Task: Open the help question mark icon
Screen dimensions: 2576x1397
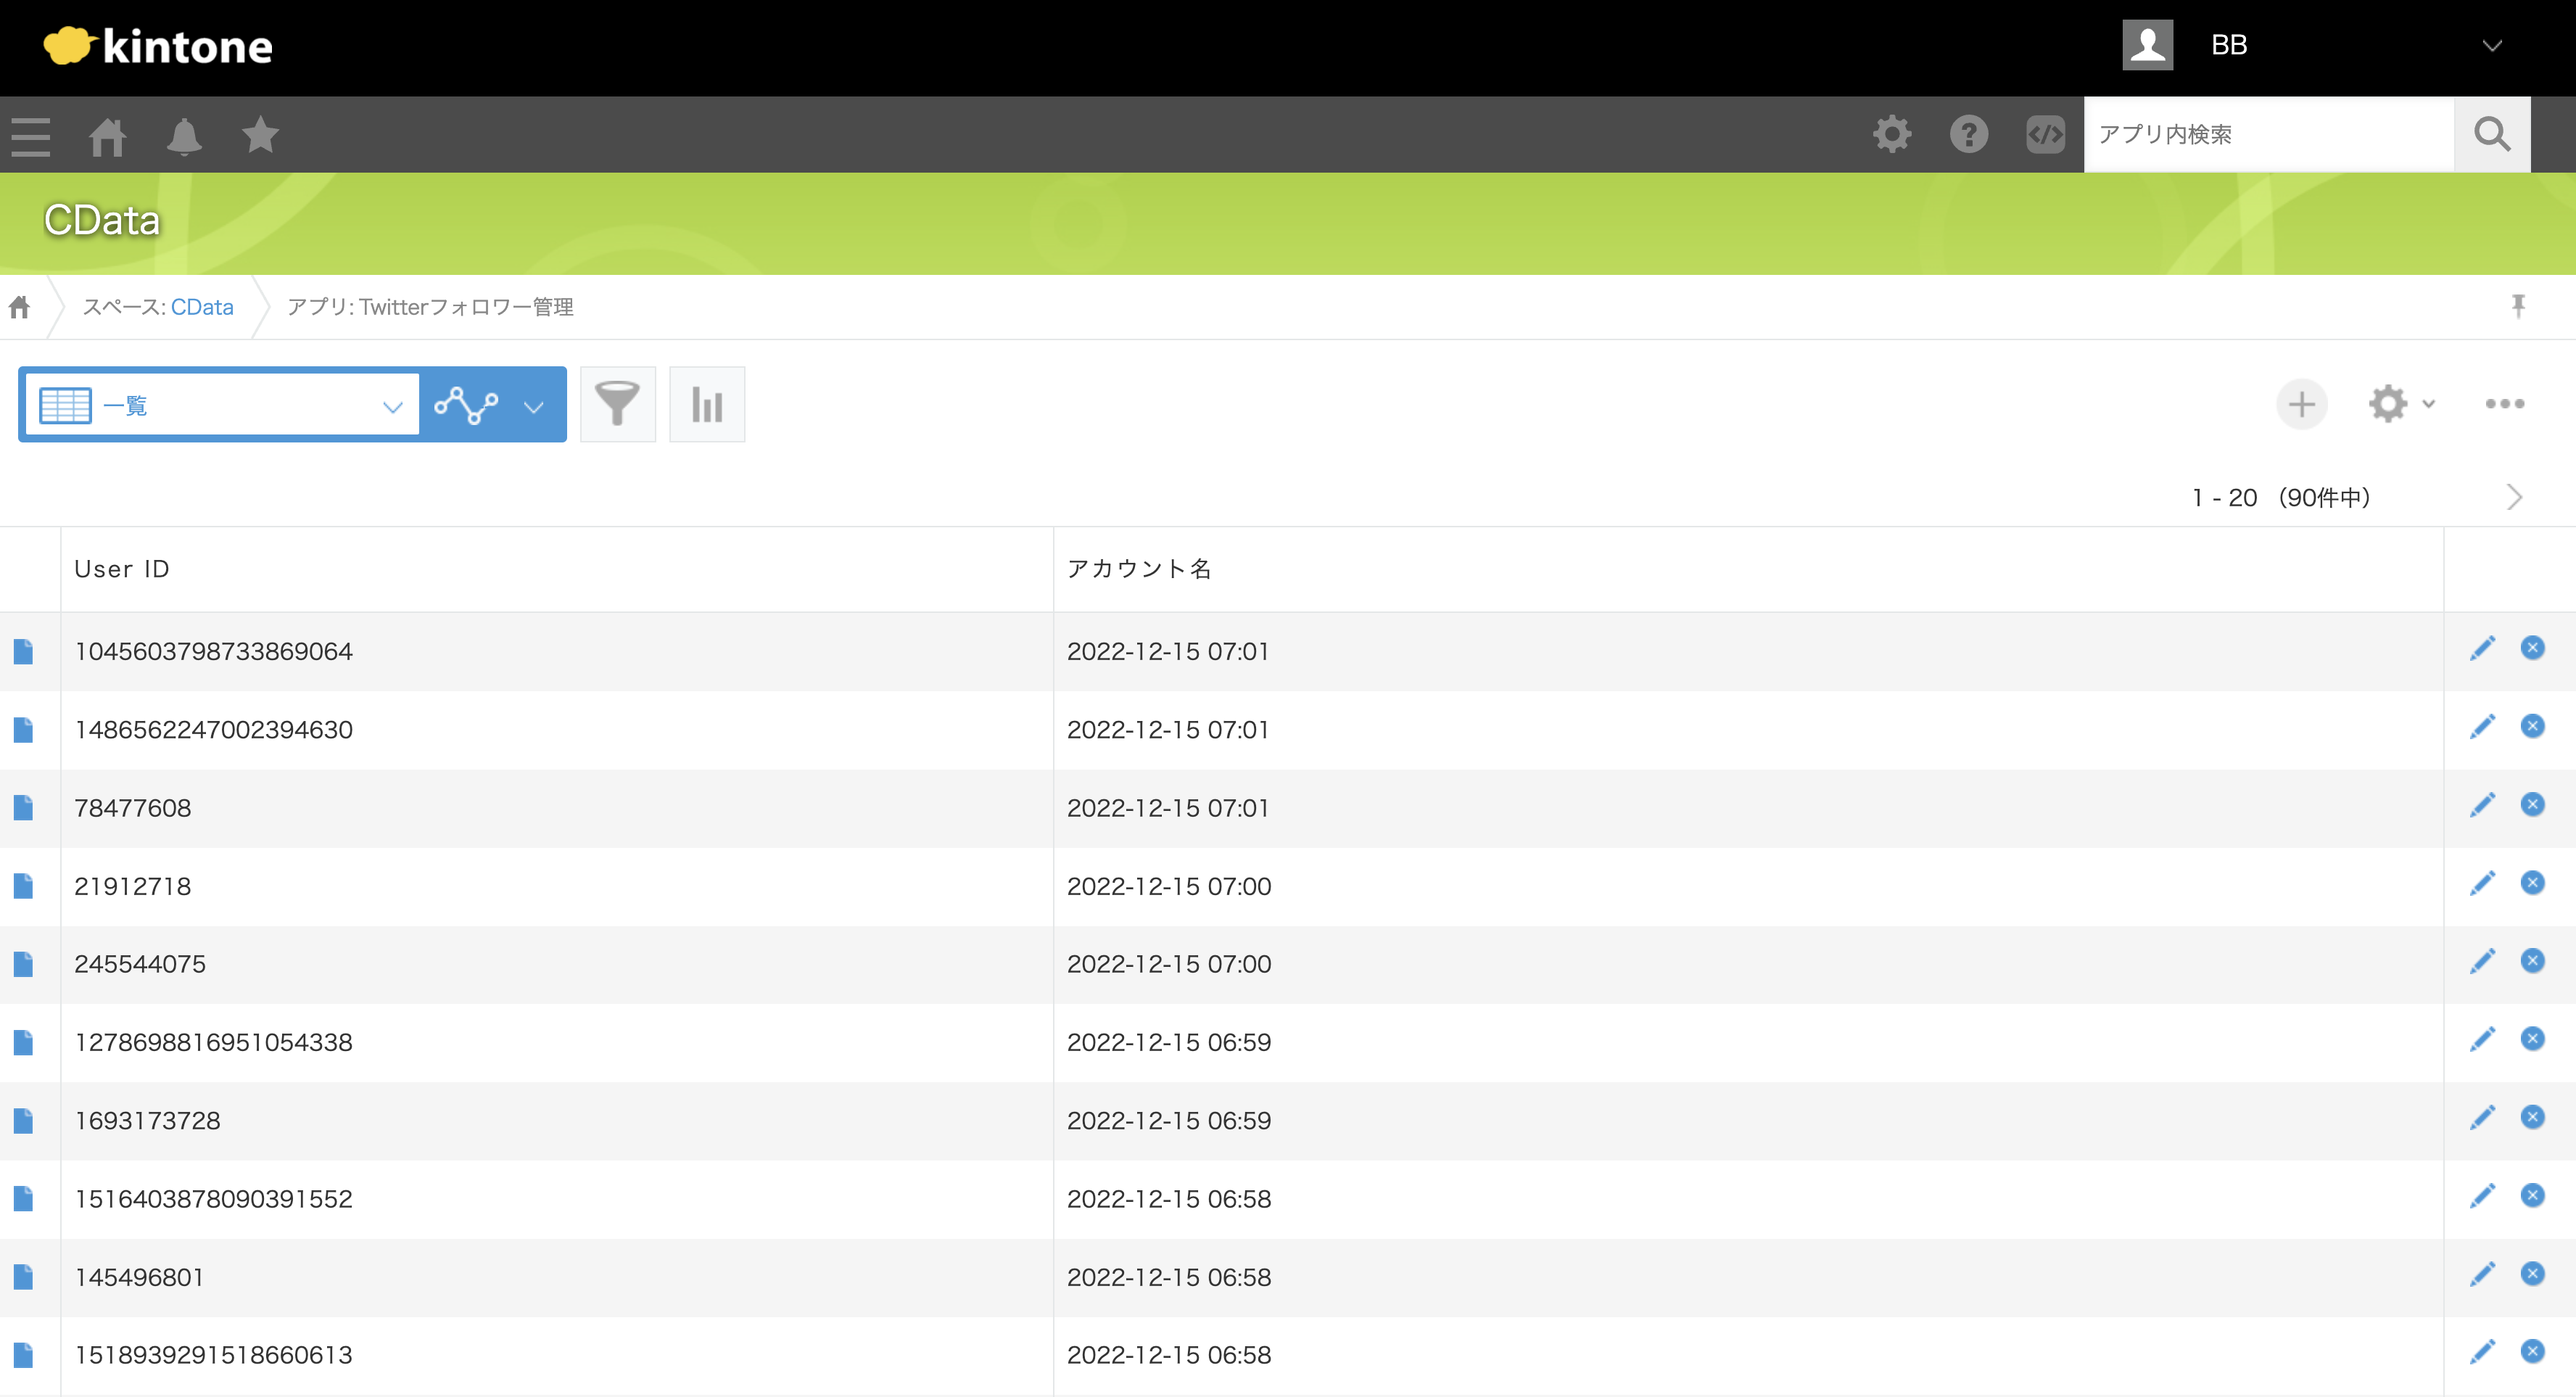Action: pyautogui.click(x=1968, y=134)
